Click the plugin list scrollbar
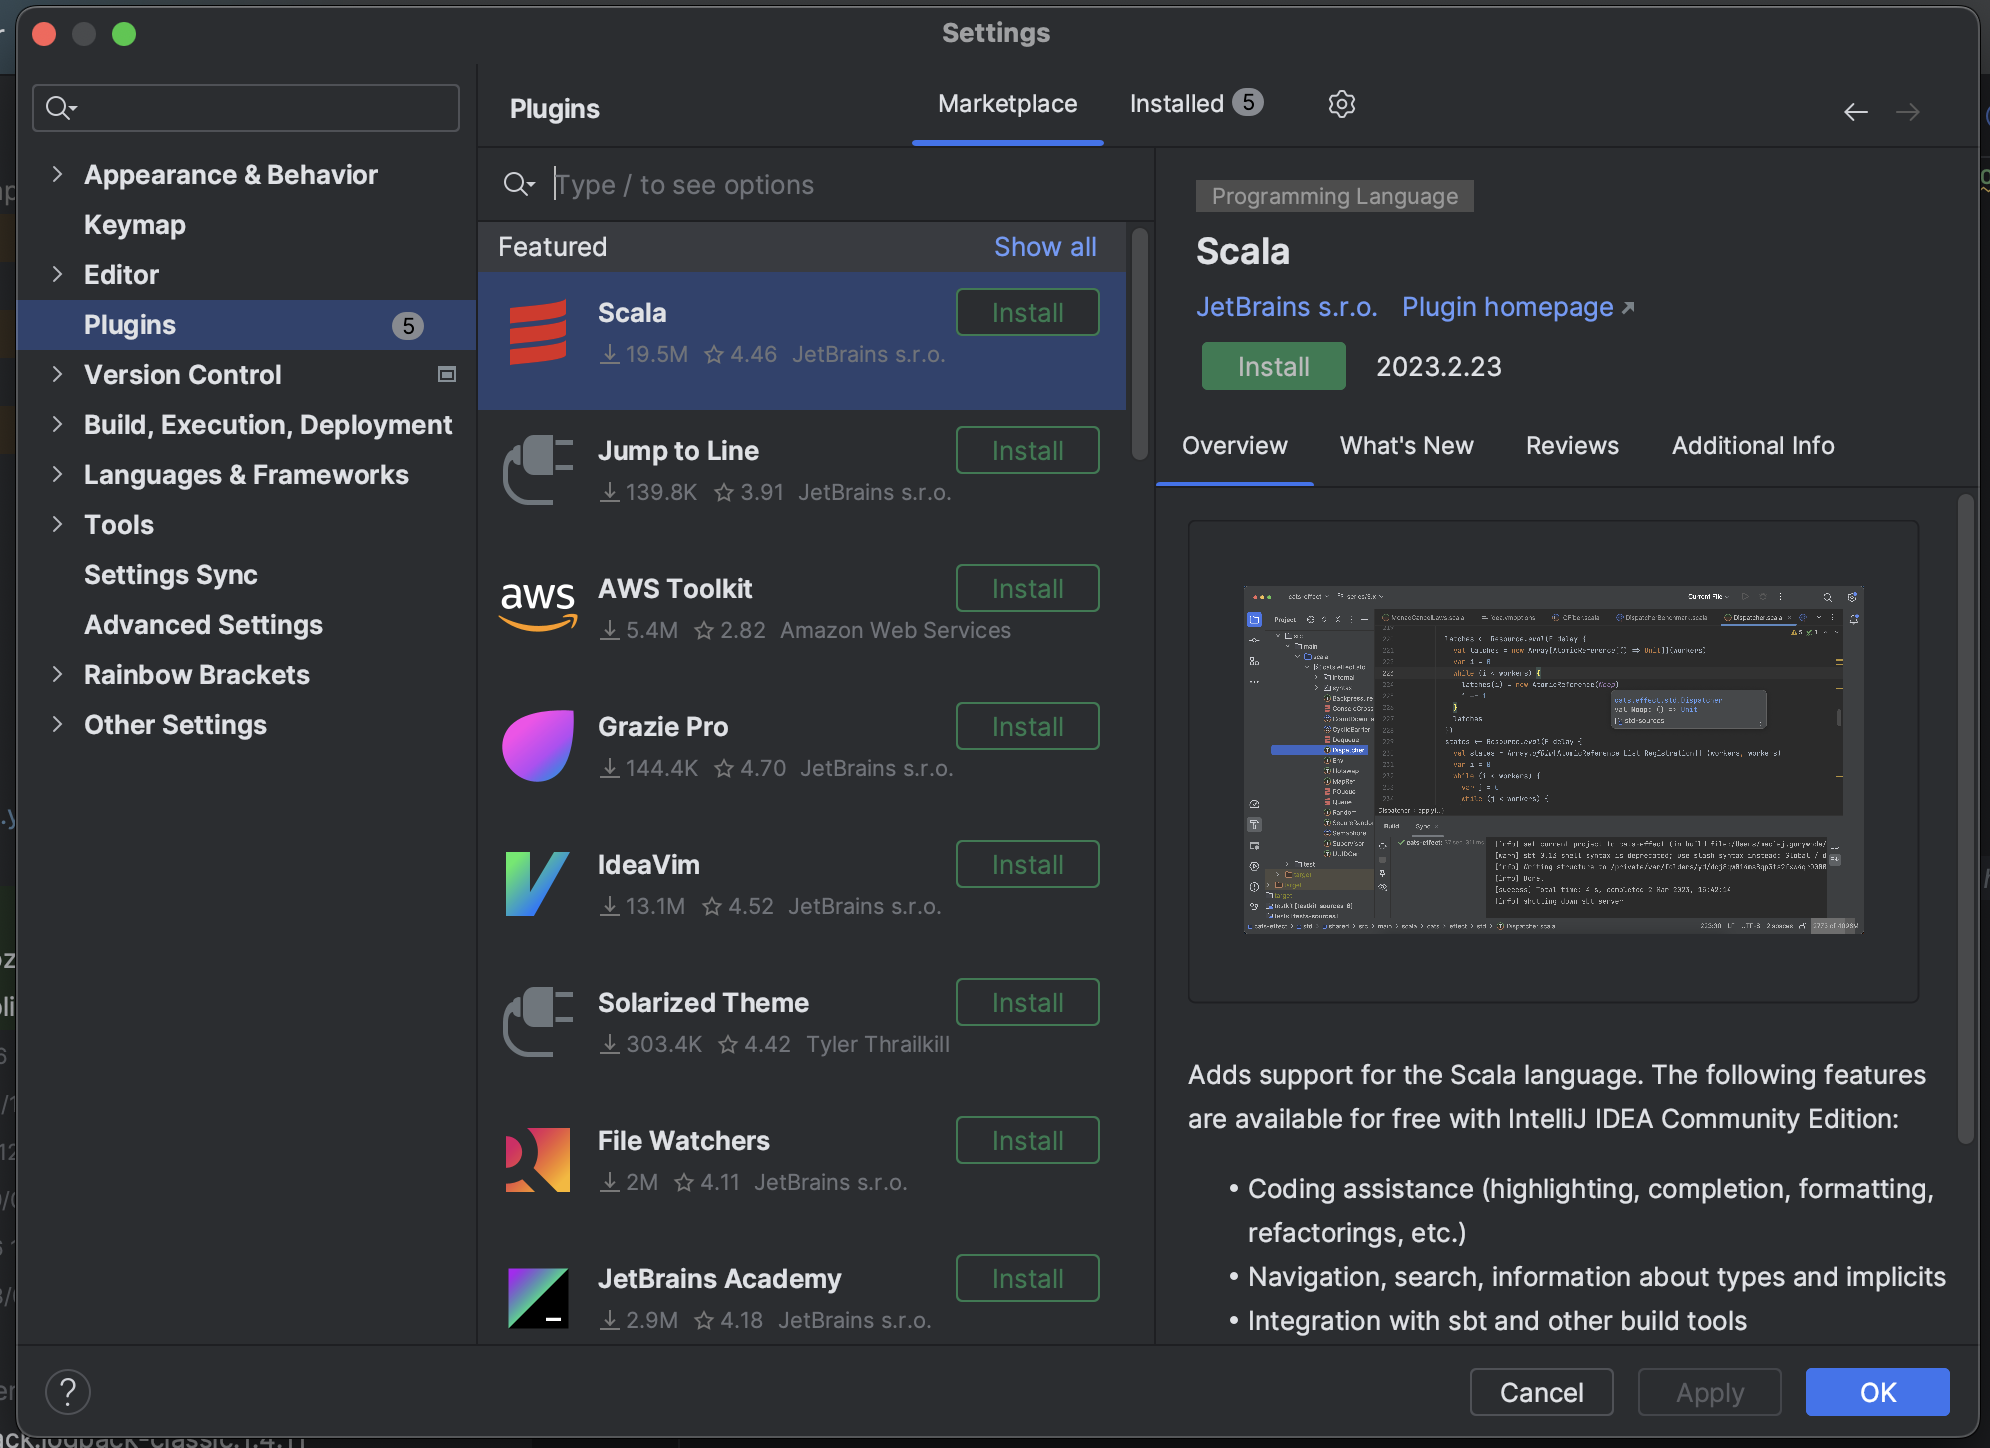Viewport: 1990px width, 1448px height. (x=1139, y=345)
